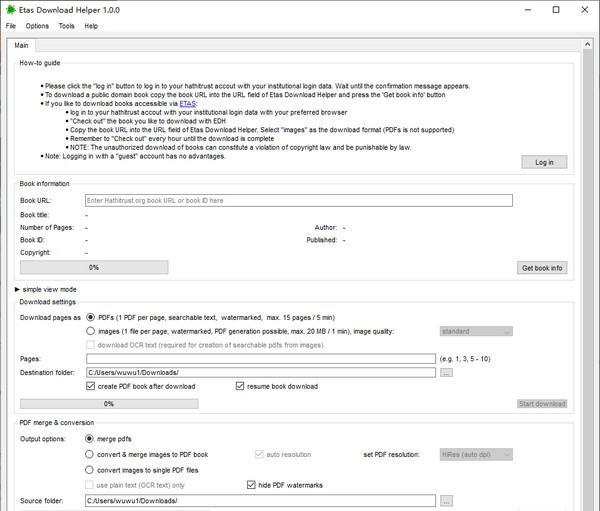Click the "(e.g. 1, 3, 5 - 10)" hint text
This screenshot has height=511, width=600.
(465, 359)
